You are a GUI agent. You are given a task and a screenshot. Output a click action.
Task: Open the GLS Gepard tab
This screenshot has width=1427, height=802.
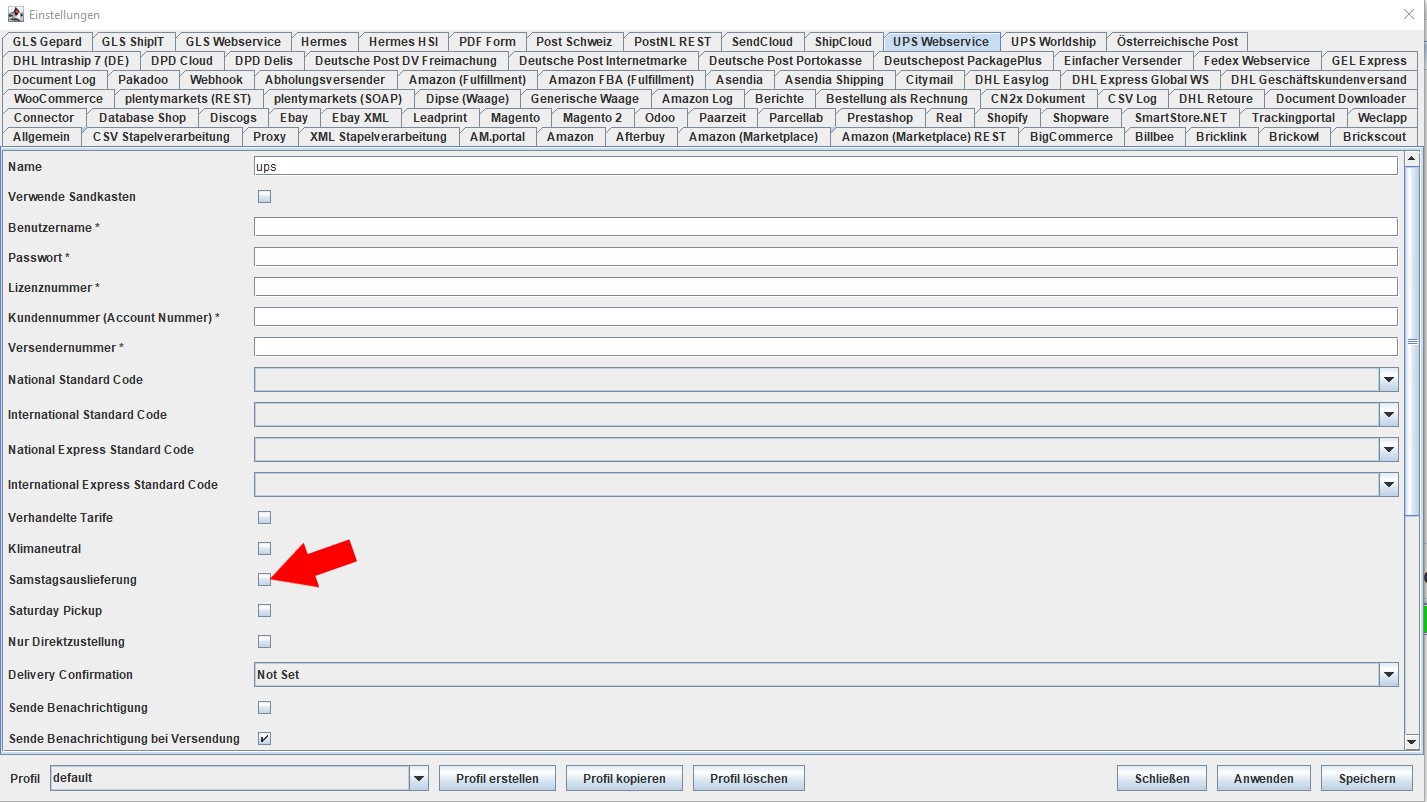(48, 42)
